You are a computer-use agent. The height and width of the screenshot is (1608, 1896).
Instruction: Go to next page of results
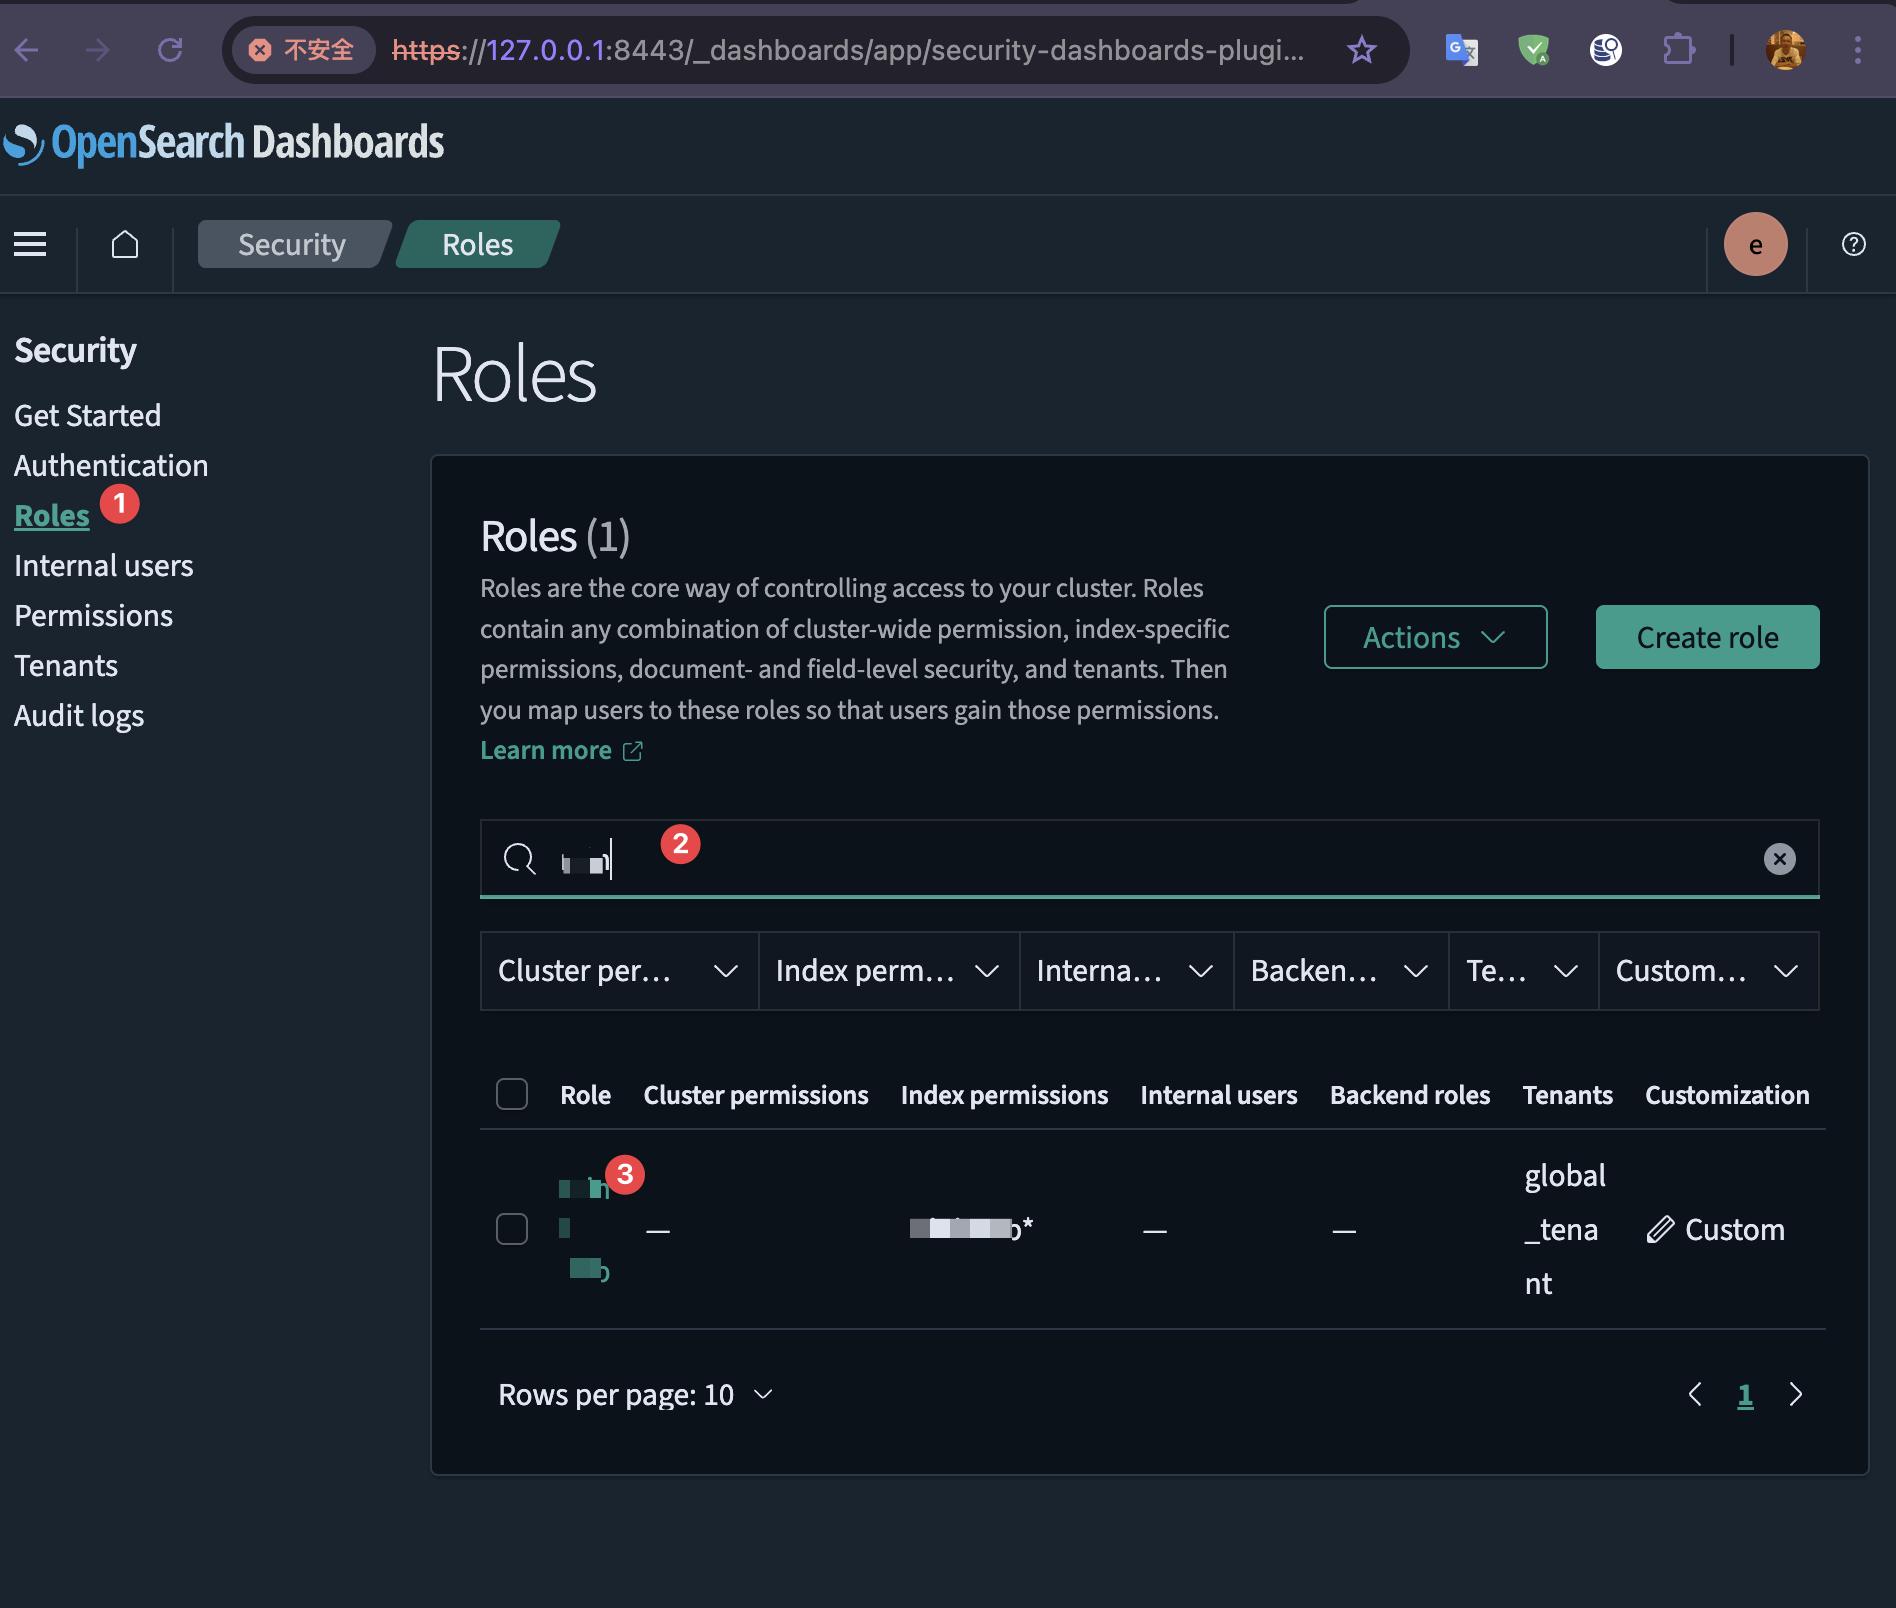tap(1796, 1394)
